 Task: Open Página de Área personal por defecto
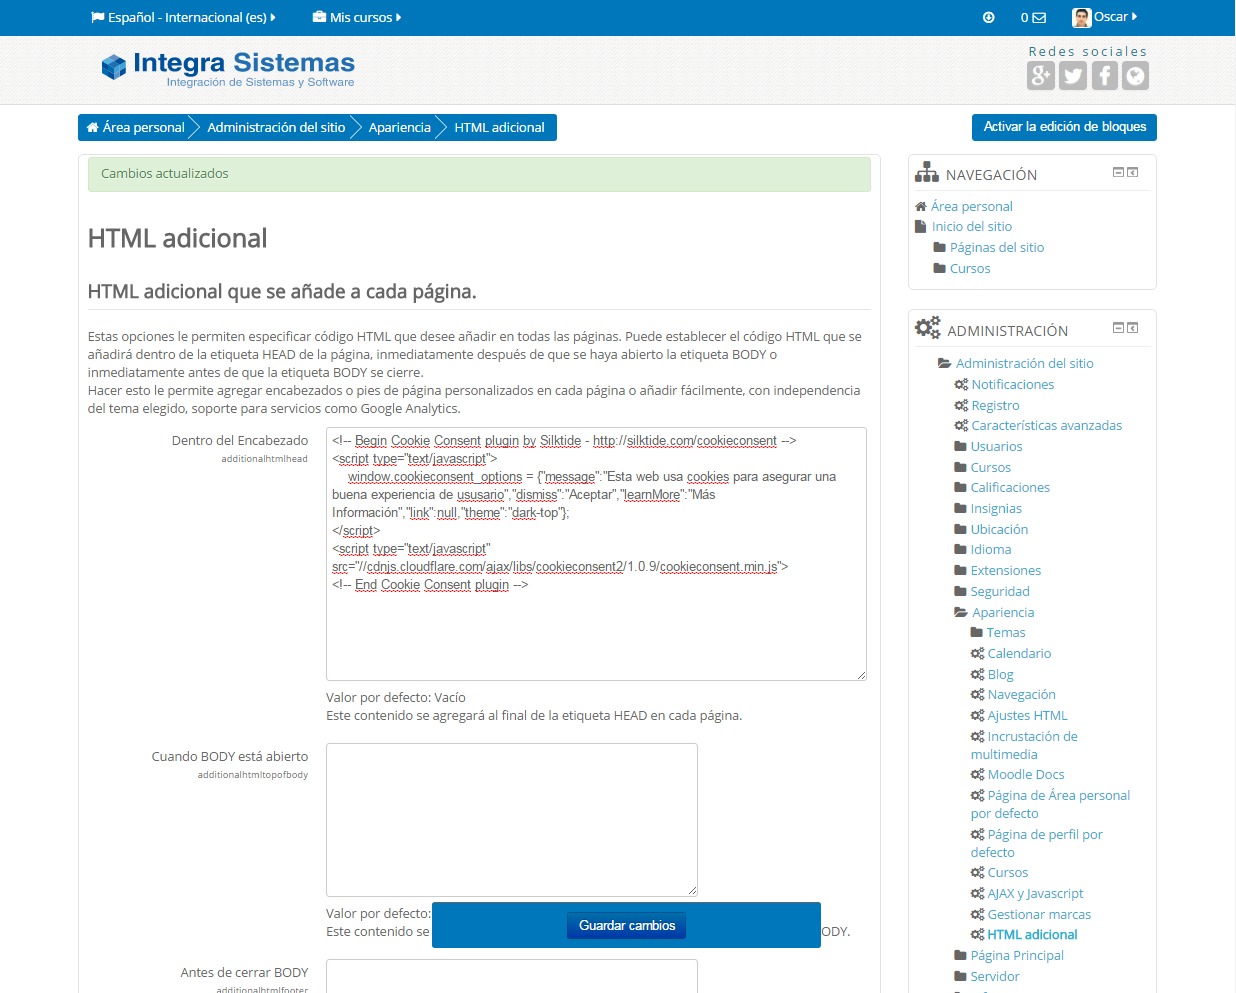point(1050,804)
